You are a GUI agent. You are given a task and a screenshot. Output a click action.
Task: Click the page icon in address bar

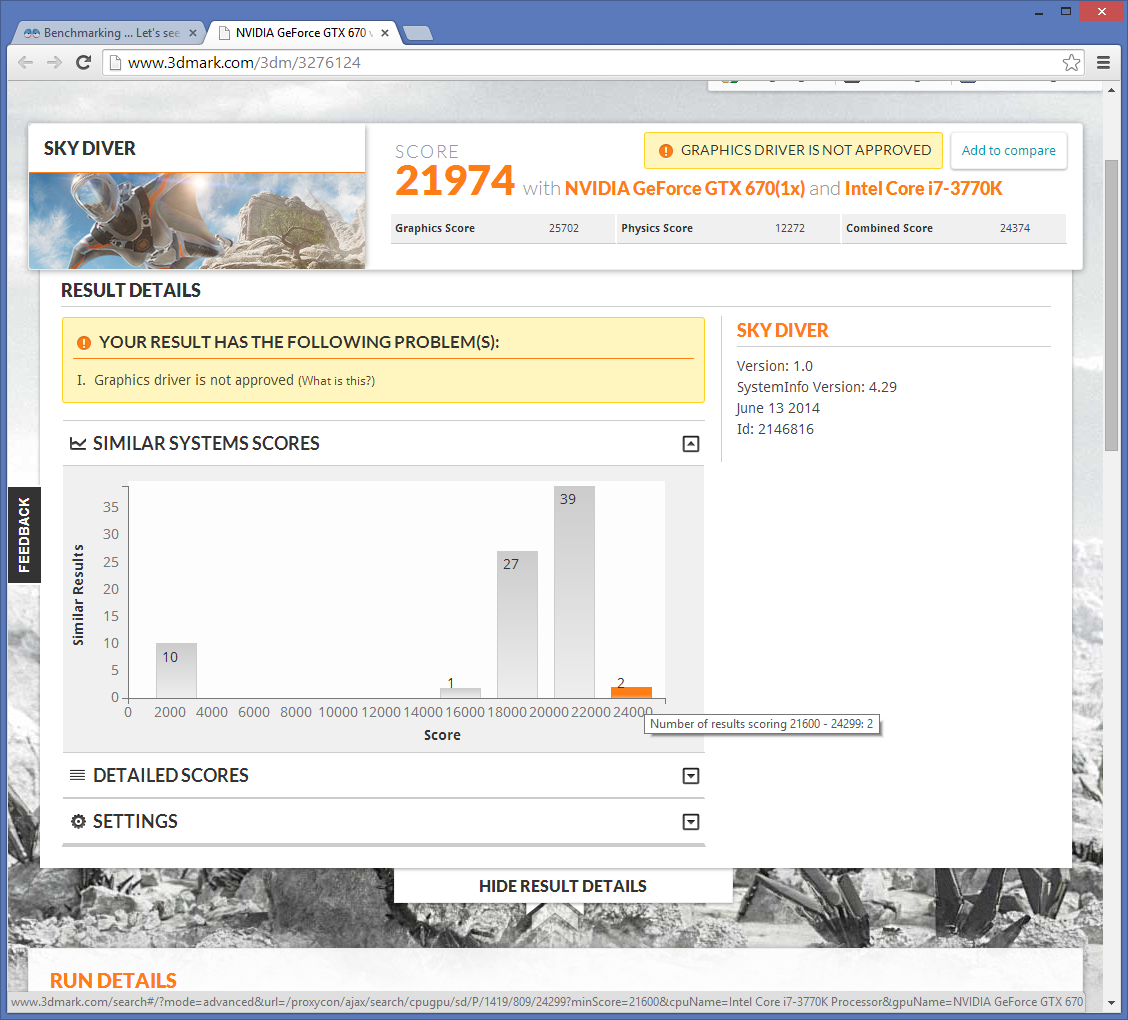point(114,63)
